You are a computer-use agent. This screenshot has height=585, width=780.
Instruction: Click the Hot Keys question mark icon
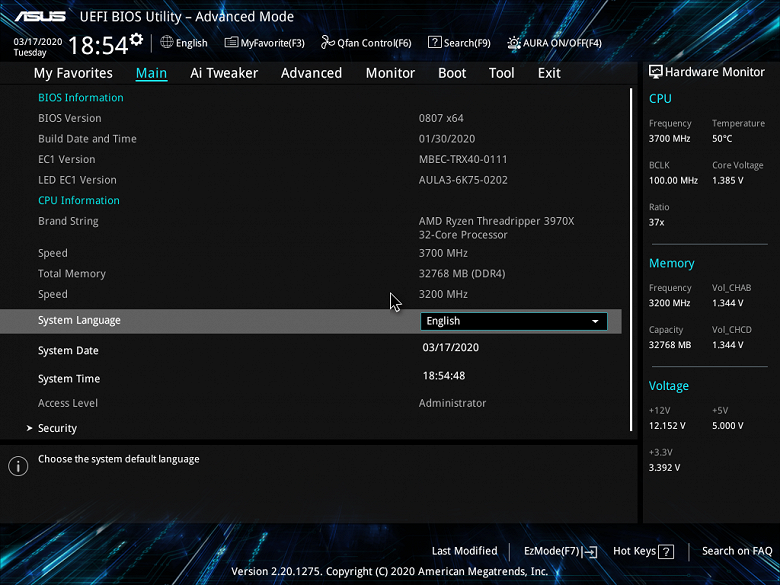click(x=666, y=551)
